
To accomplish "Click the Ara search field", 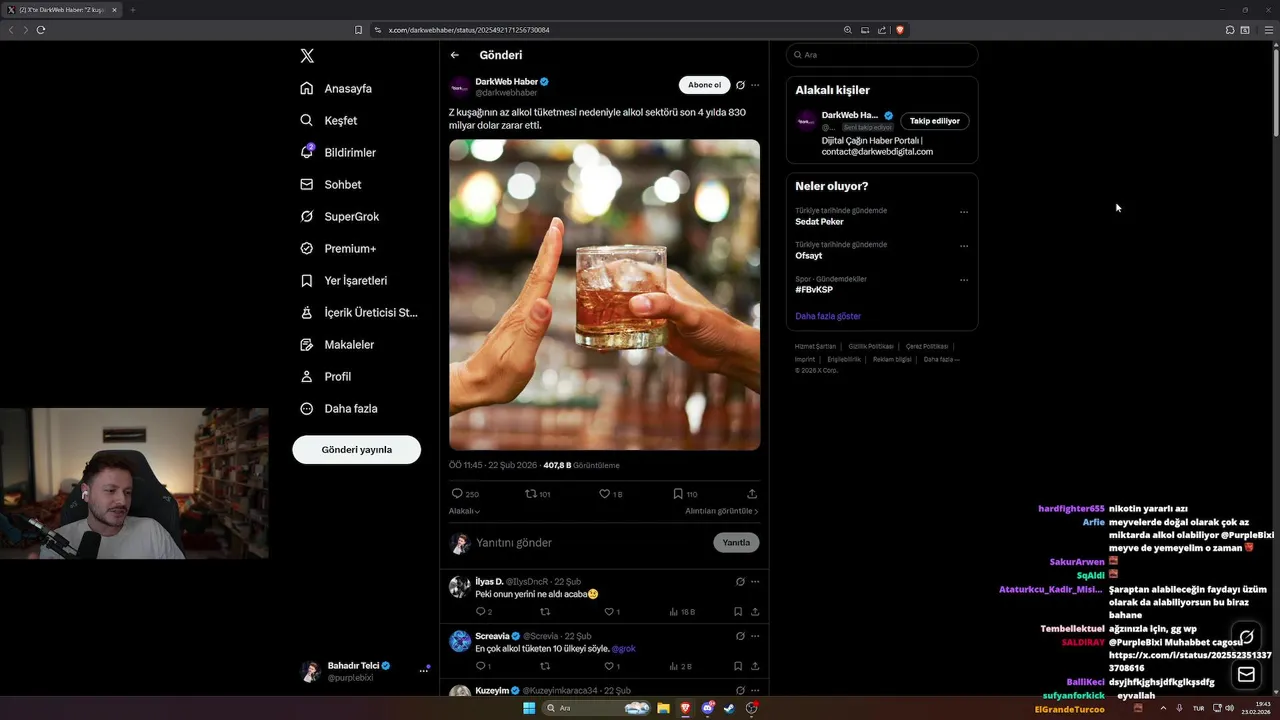I will (x=882, y=55).
